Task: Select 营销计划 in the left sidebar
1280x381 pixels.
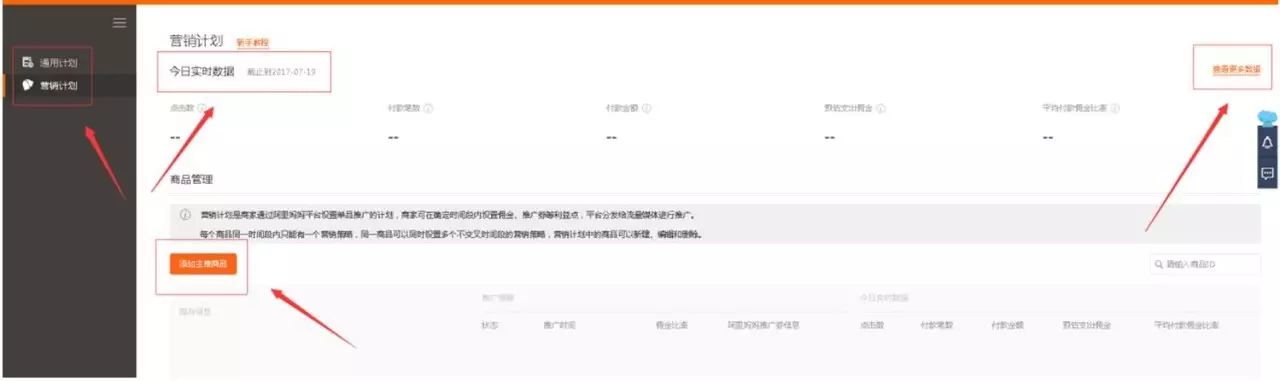Action: point(59,86)
